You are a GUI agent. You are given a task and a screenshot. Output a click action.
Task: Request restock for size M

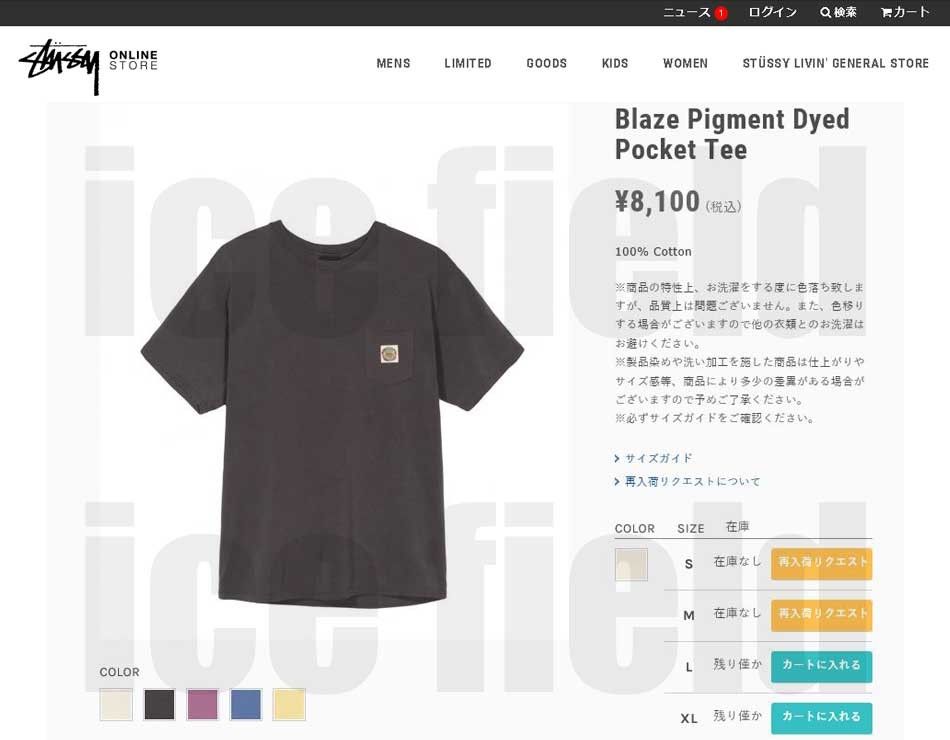point(822,615)
